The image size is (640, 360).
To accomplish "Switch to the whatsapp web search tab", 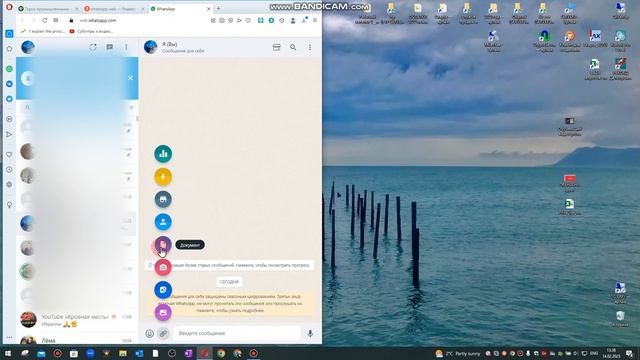I will (114, 9).
